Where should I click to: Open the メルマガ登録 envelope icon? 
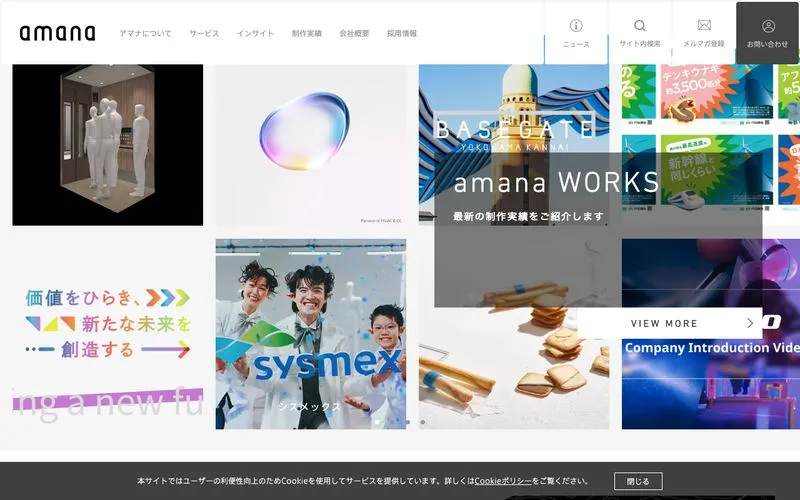704,25
